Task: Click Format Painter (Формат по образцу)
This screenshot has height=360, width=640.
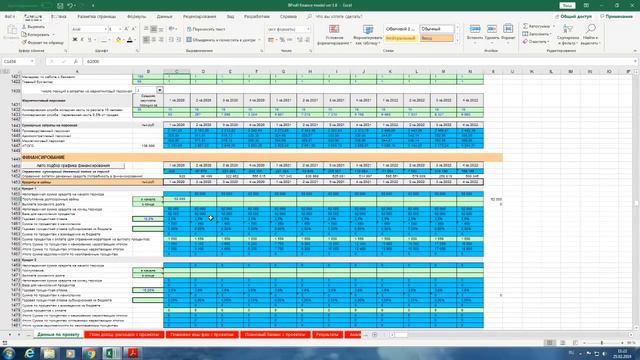Action: coord(42,42)
